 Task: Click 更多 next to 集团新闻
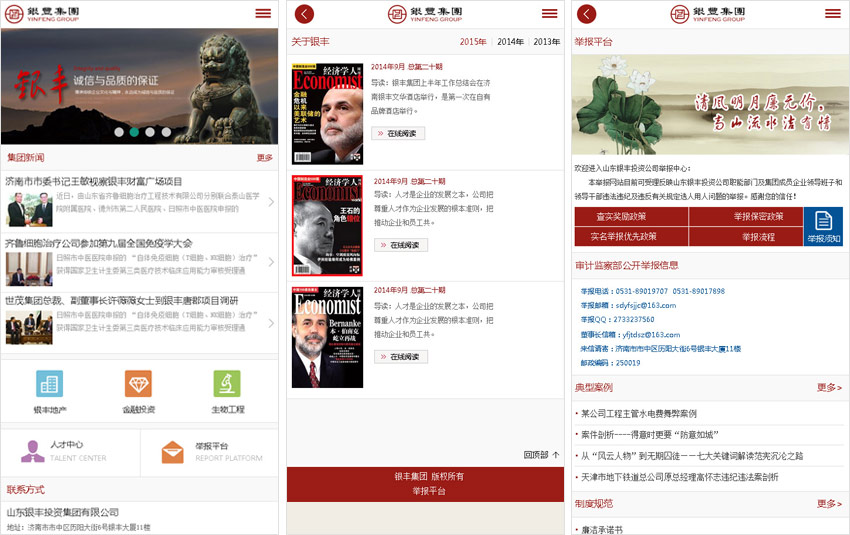tap(265, 158)
